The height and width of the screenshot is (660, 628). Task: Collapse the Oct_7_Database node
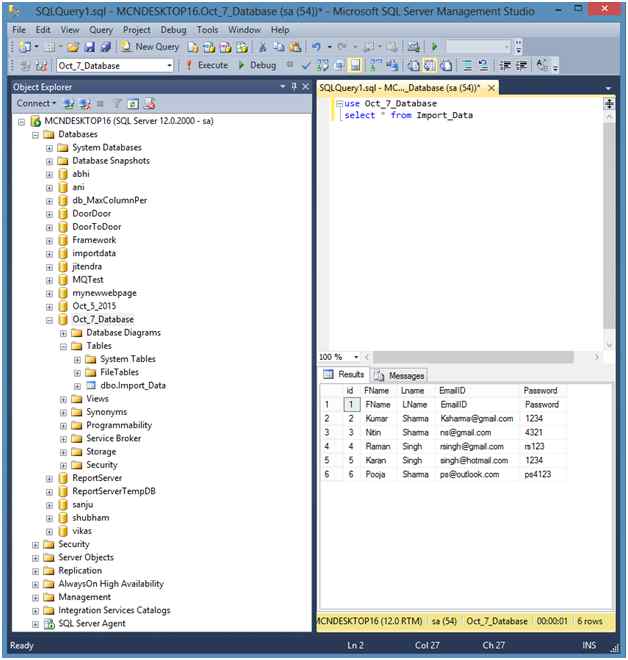(x=49, y=320)
